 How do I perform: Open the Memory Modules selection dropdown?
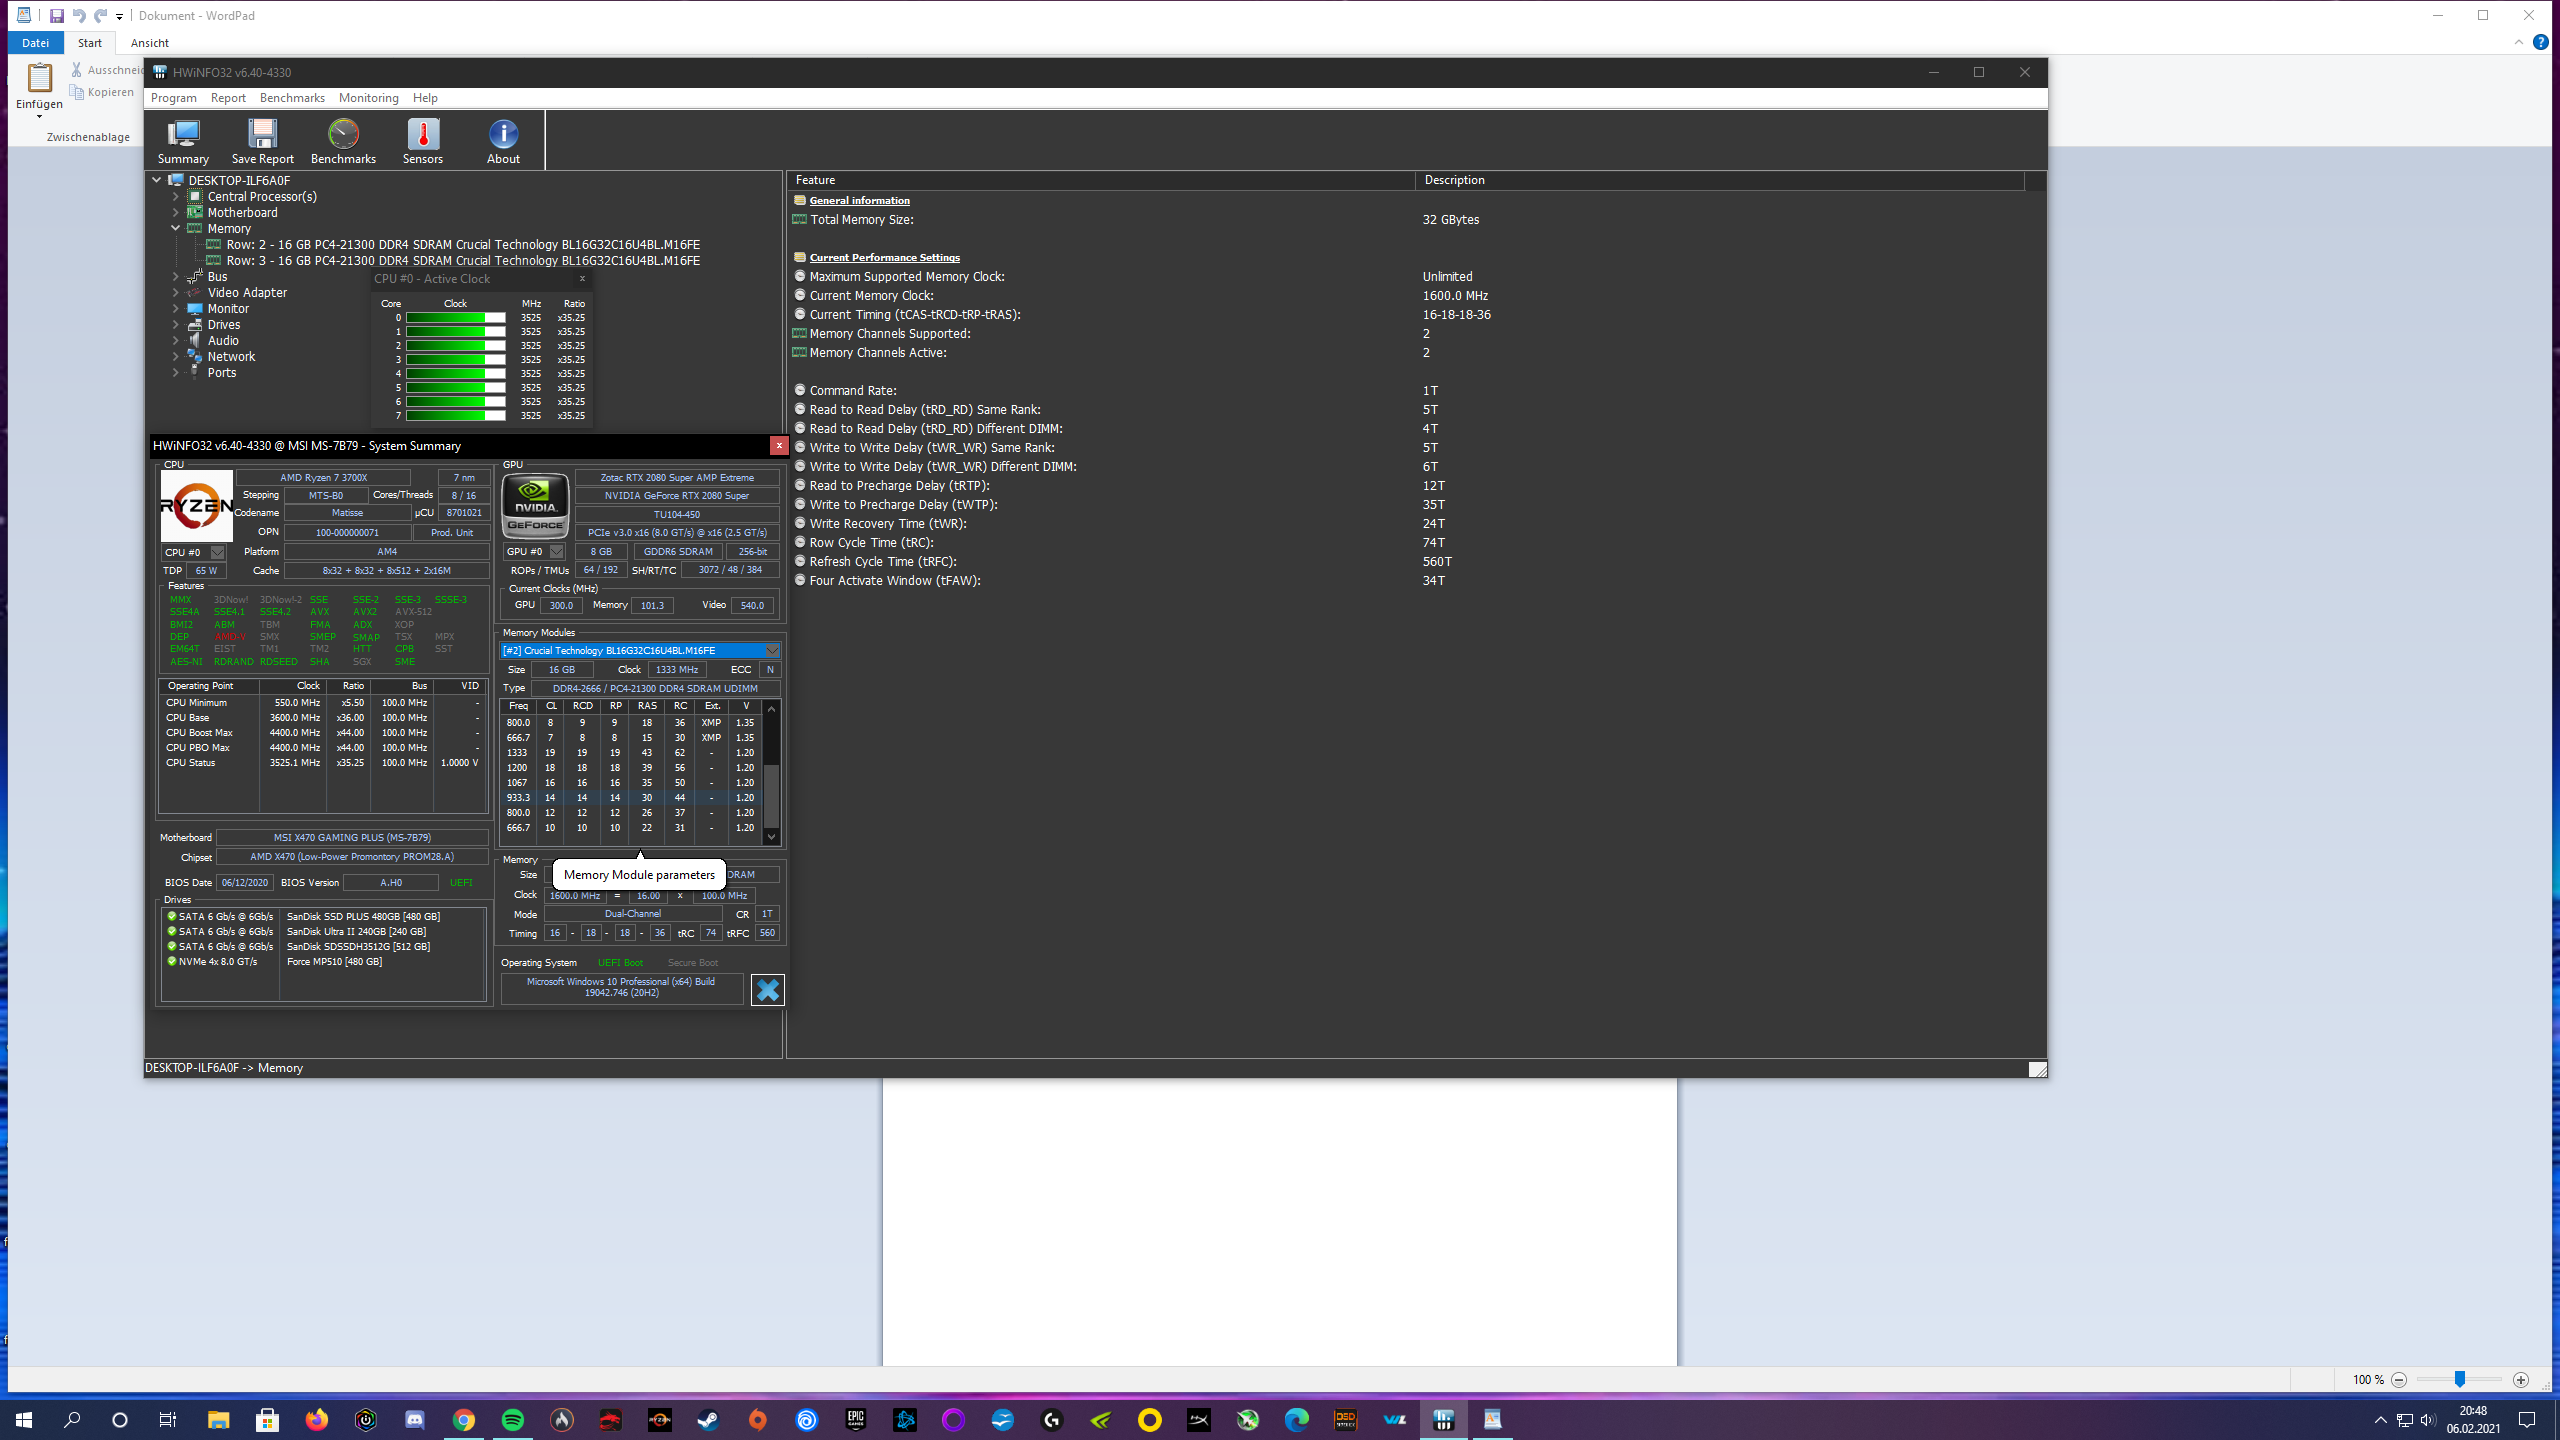pos(771,651)
